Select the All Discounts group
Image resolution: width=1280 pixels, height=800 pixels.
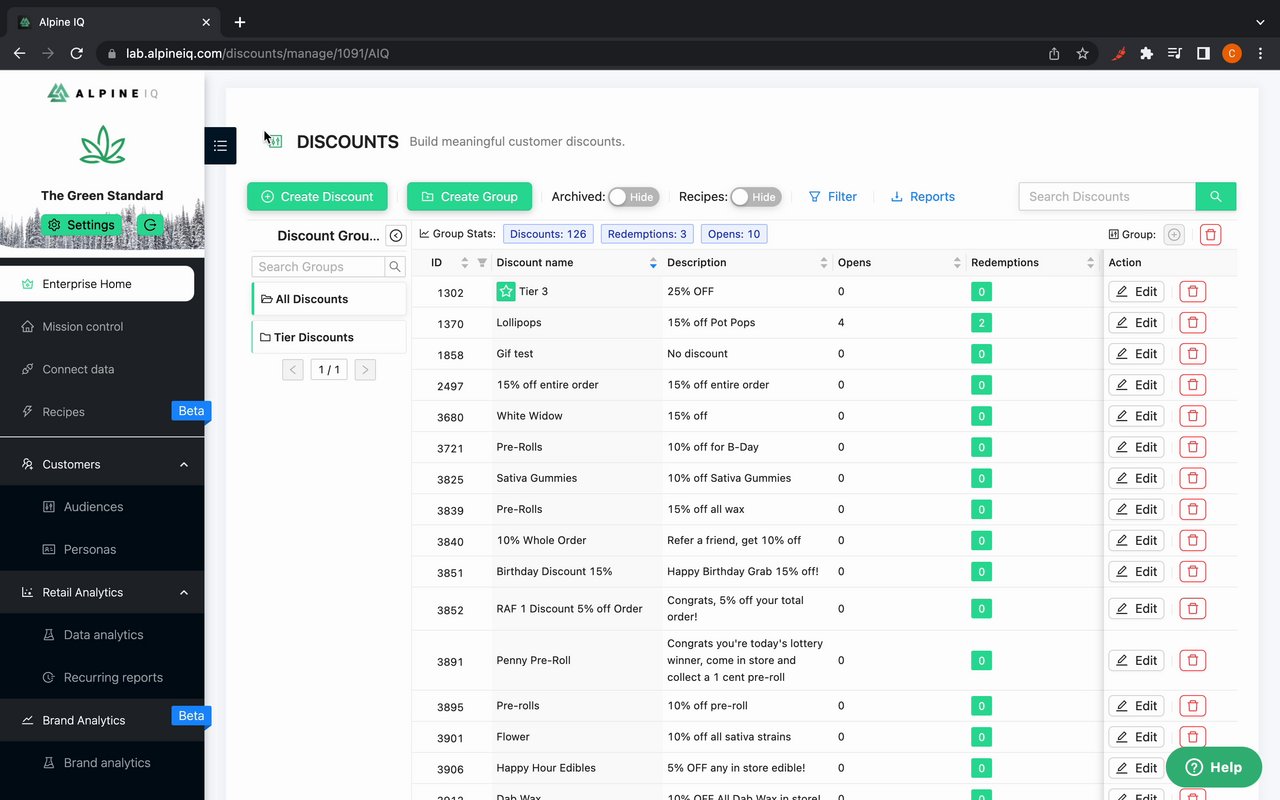[329, 299]
